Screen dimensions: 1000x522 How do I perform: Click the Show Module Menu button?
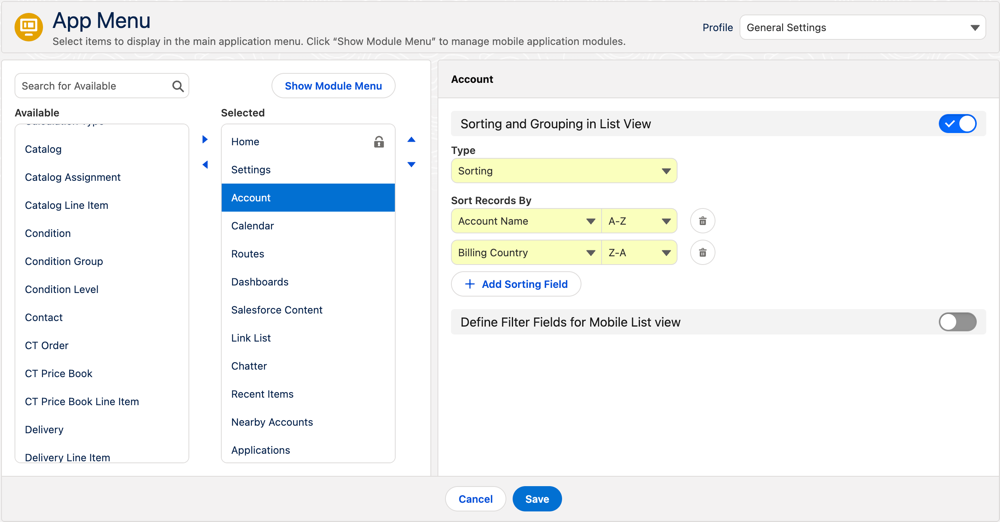pyautogui.click(x=333, y=86)
